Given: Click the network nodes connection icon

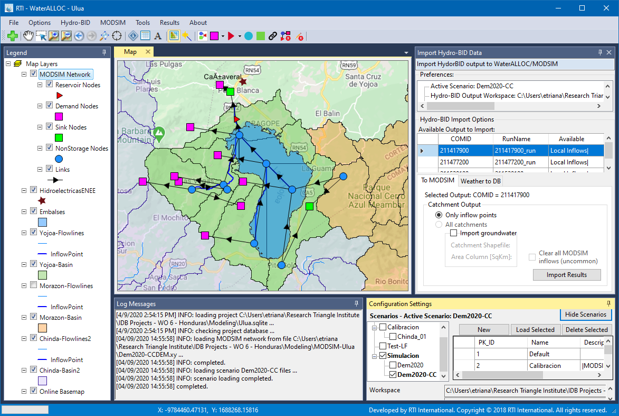Looking at the screenshot, I should click(285, 36).
